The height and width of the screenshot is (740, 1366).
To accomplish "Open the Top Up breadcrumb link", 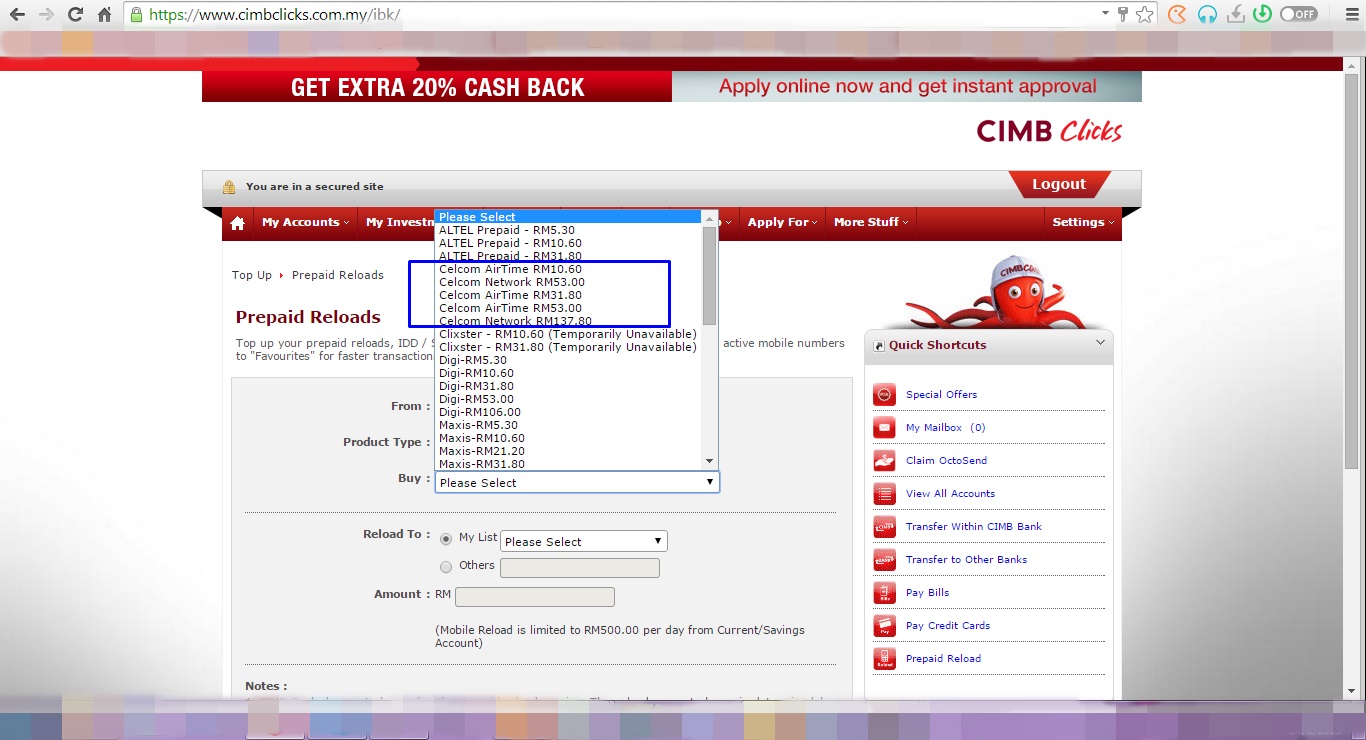I will (252, 275).
